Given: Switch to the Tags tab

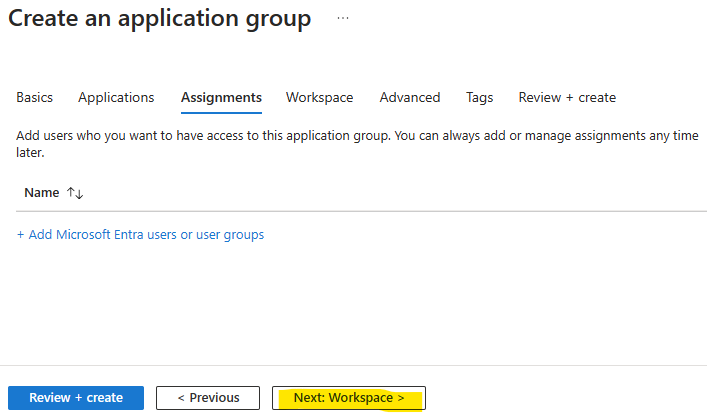Looking at the screenshot, I should pos(479,97).
